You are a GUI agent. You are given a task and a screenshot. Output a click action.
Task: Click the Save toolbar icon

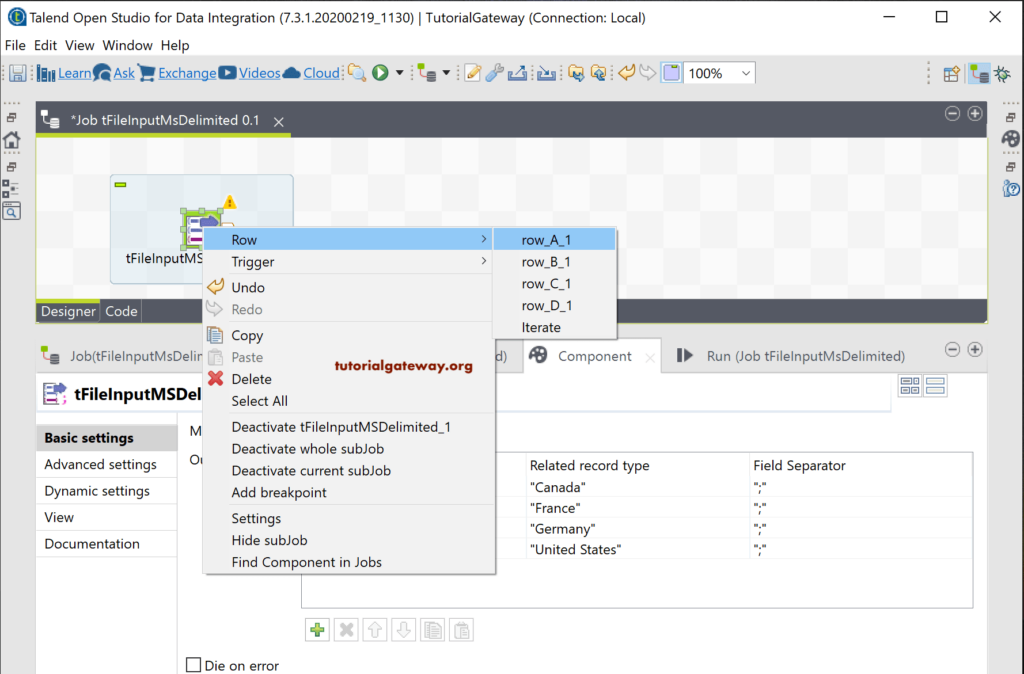tap(18, 73)
